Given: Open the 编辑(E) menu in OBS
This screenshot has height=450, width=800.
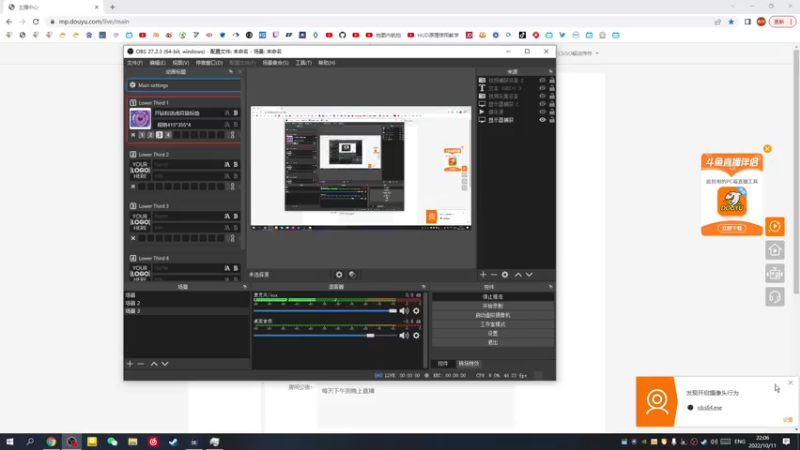Looking at the screenshot, I should click(157, 63).
